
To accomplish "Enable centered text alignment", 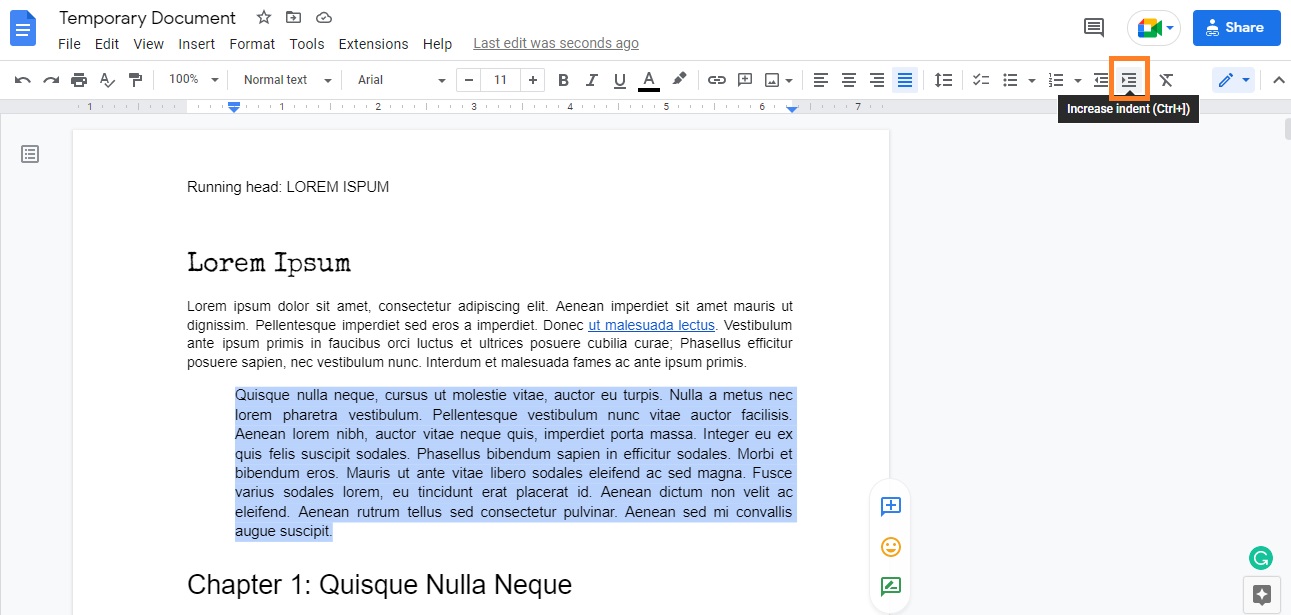I will tap(849, 79).
